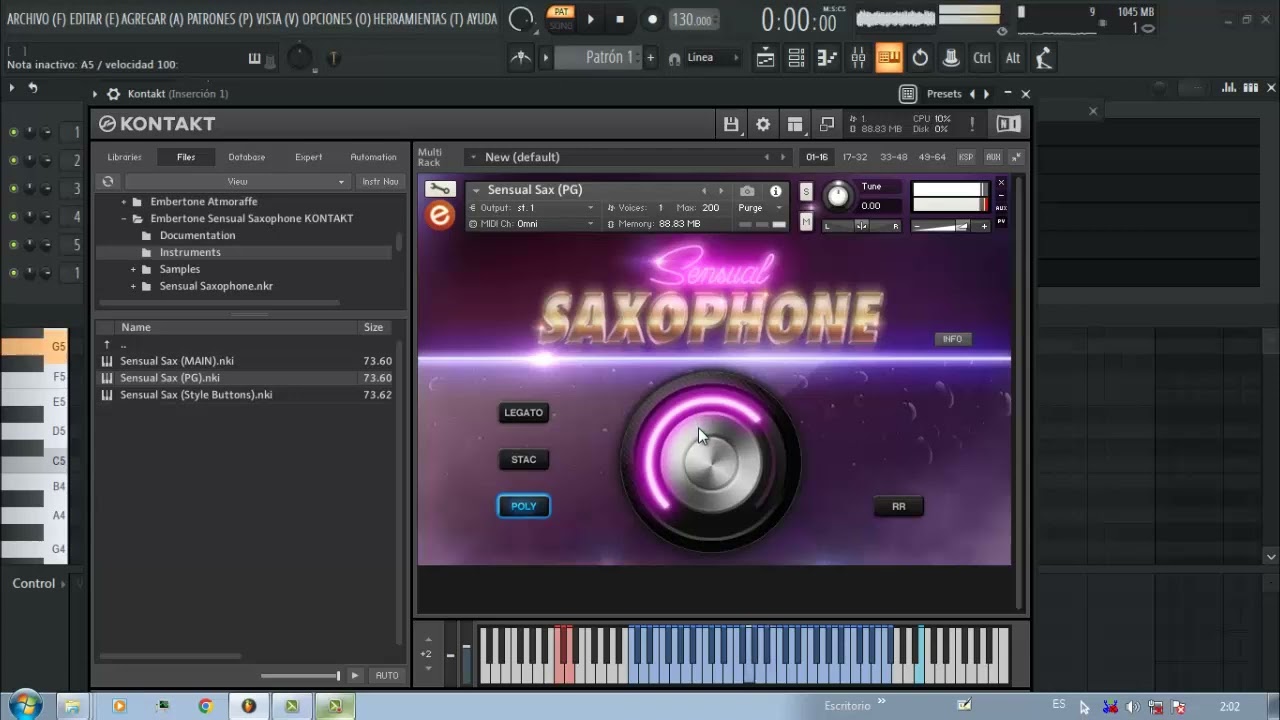Open the Linea snap dropdown
The image size is (1280, 720).
pyautogui.click(x=712, y=58)
